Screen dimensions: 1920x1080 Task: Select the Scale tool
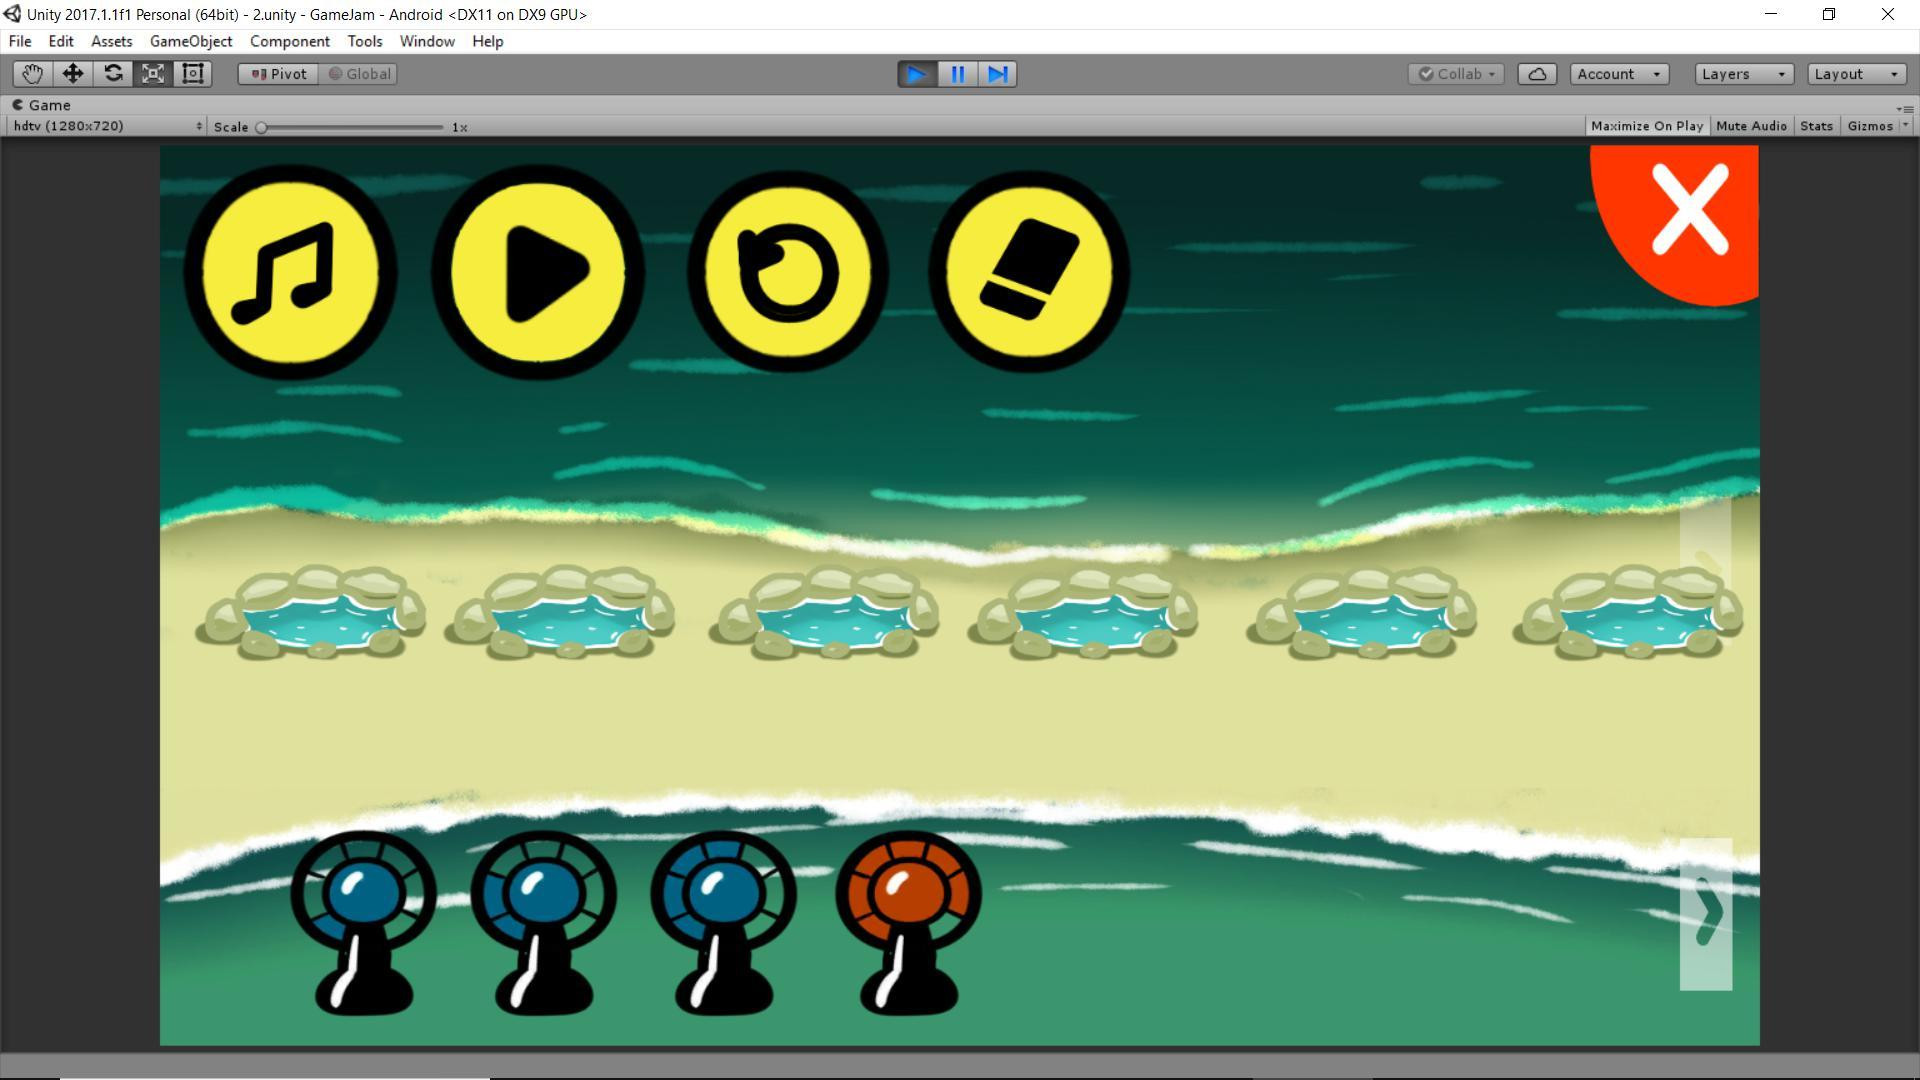pos(153,74)
